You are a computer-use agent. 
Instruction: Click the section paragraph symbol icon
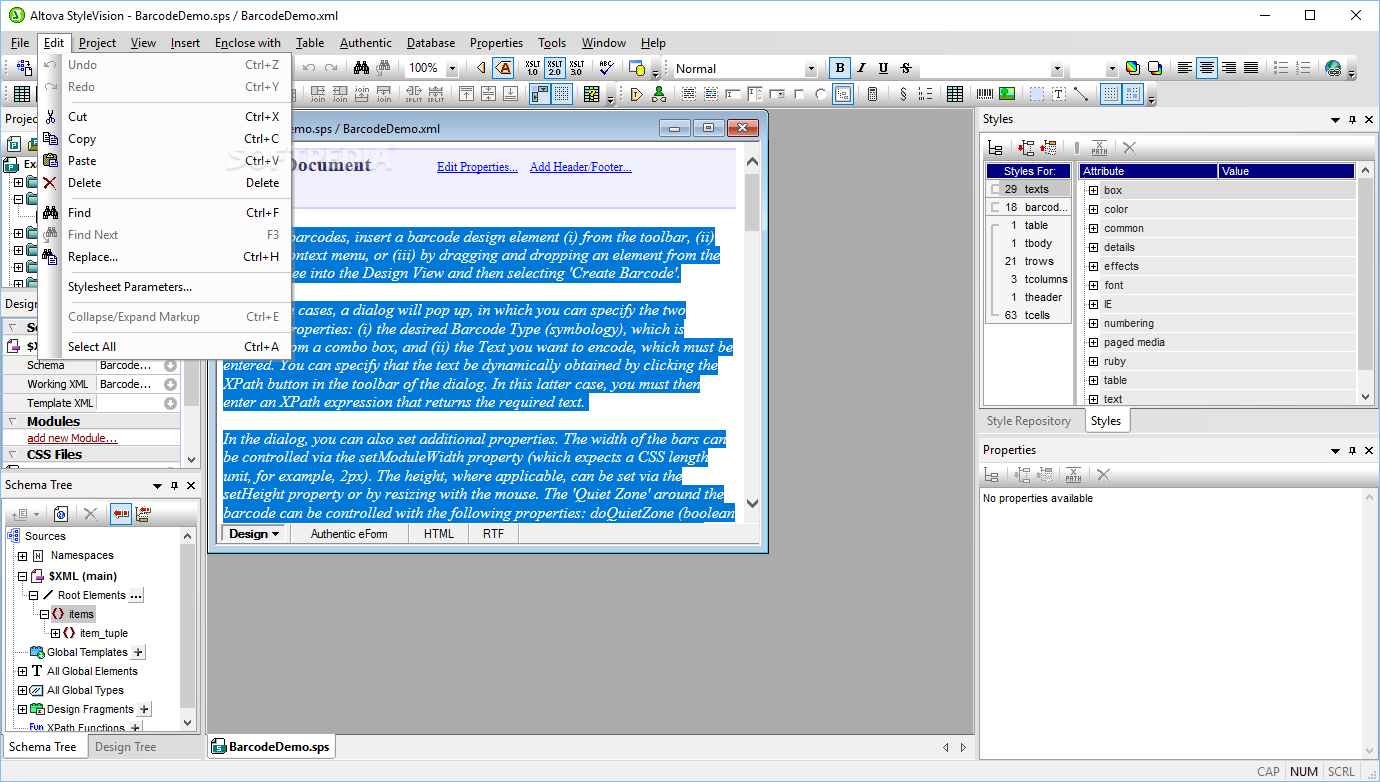[x=904, y=94]
